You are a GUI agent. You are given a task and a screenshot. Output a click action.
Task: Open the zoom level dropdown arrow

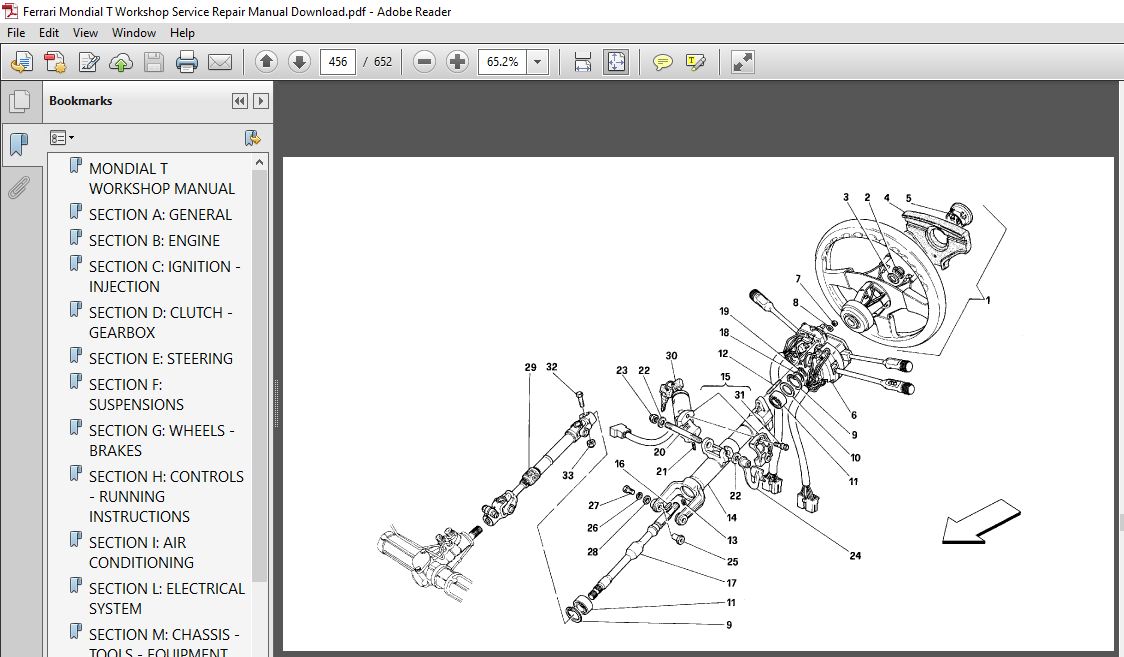(538, 62)
